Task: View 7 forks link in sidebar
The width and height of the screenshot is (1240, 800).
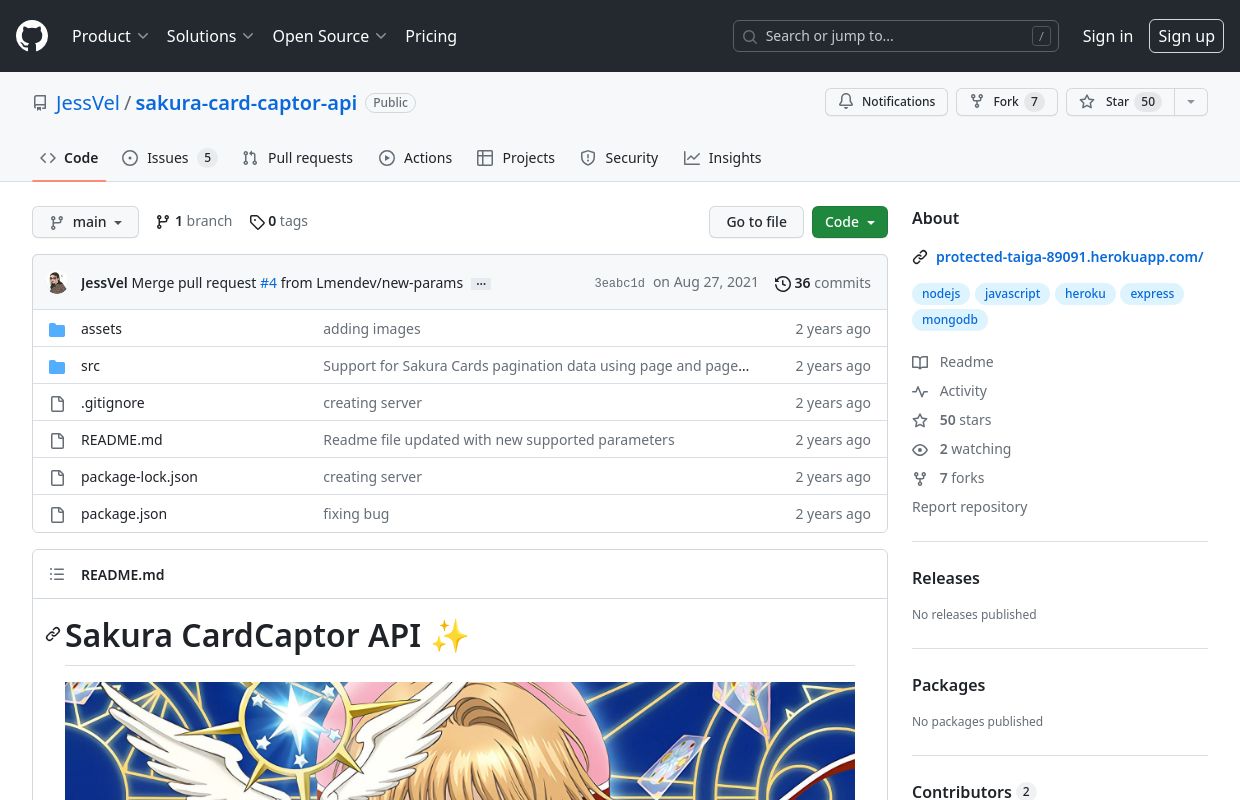Action: click(948, 478)
